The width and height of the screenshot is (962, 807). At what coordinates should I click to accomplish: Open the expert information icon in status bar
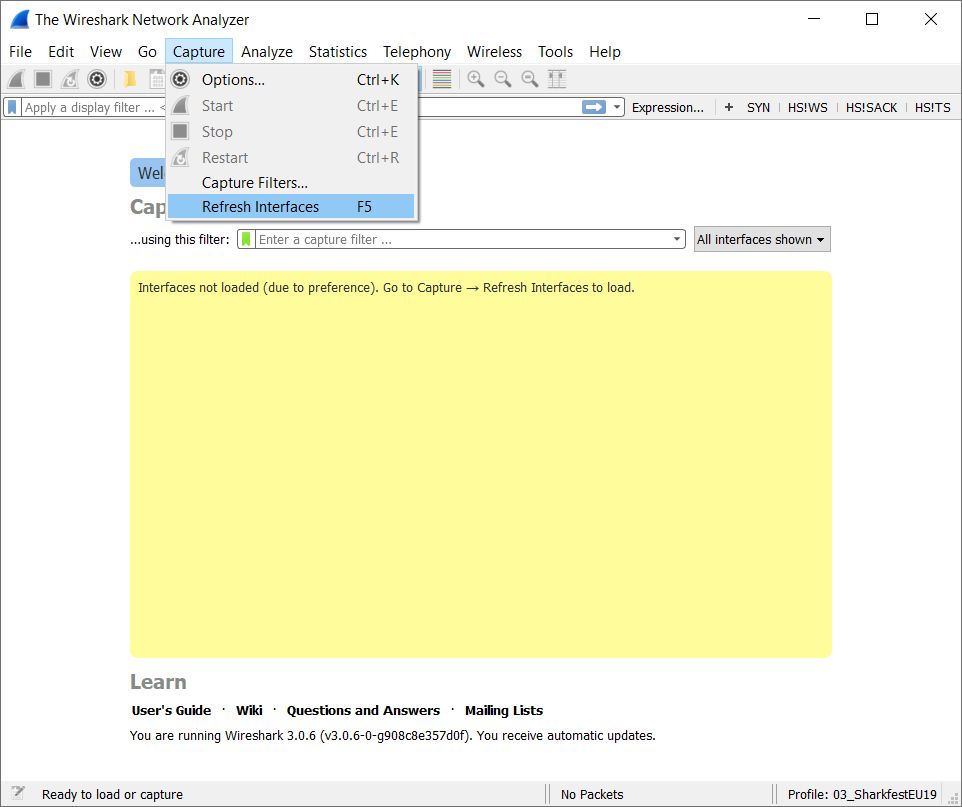[17, 794]
